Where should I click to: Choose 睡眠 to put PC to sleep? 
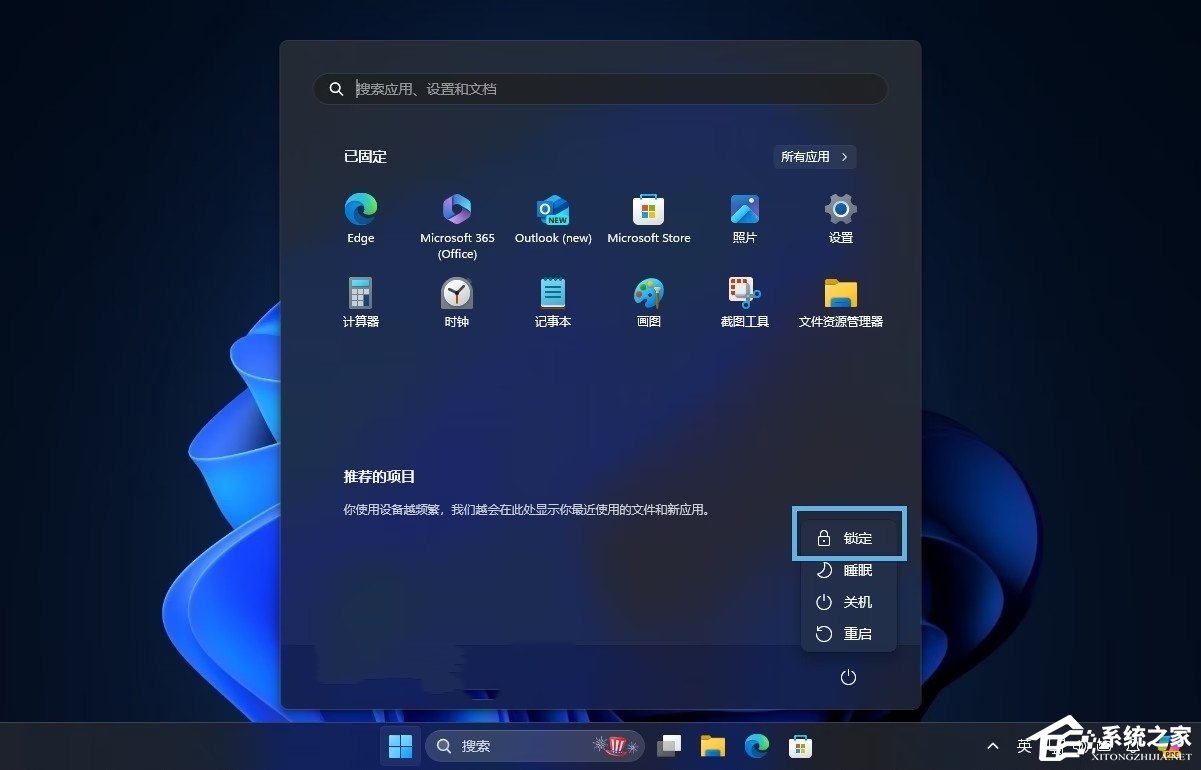click(x=849, y=569)
